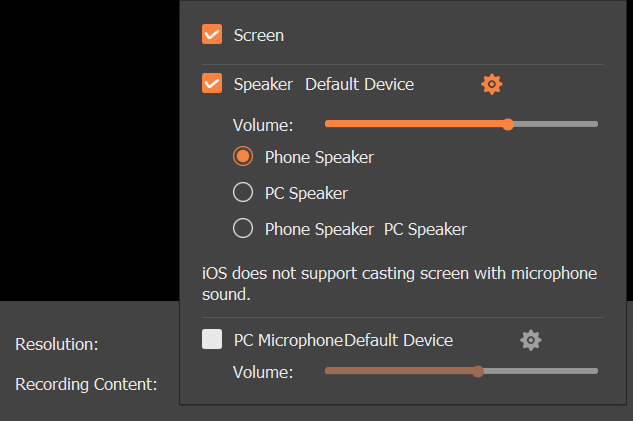Click the Screen text label
The width and height of the screenshot is (633, 421).
pos(259,36)
